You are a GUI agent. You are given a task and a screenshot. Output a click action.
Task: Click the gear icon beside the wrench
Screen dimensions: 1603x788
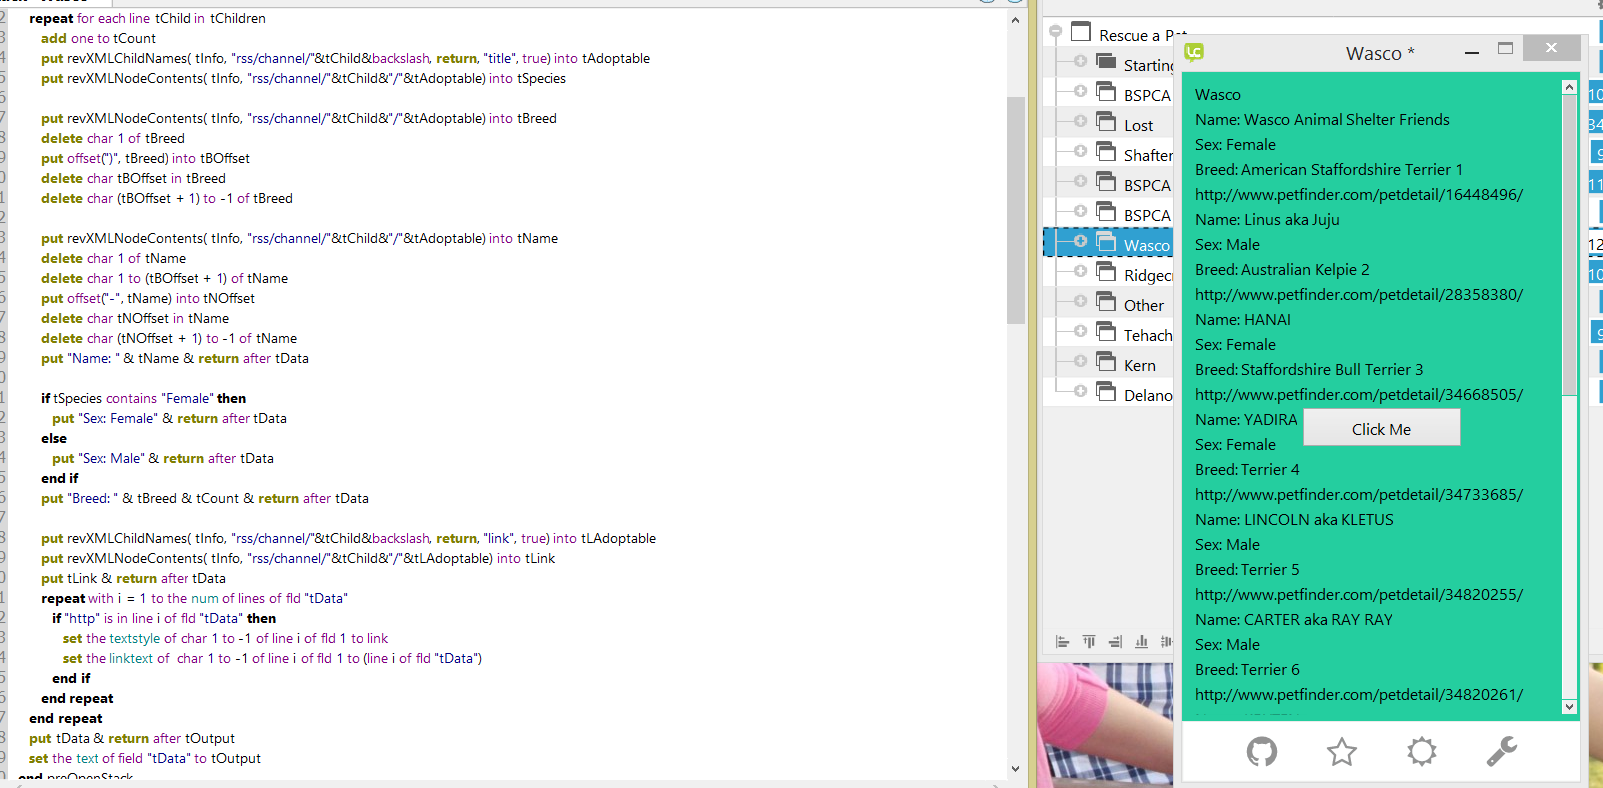(1421, 751)
